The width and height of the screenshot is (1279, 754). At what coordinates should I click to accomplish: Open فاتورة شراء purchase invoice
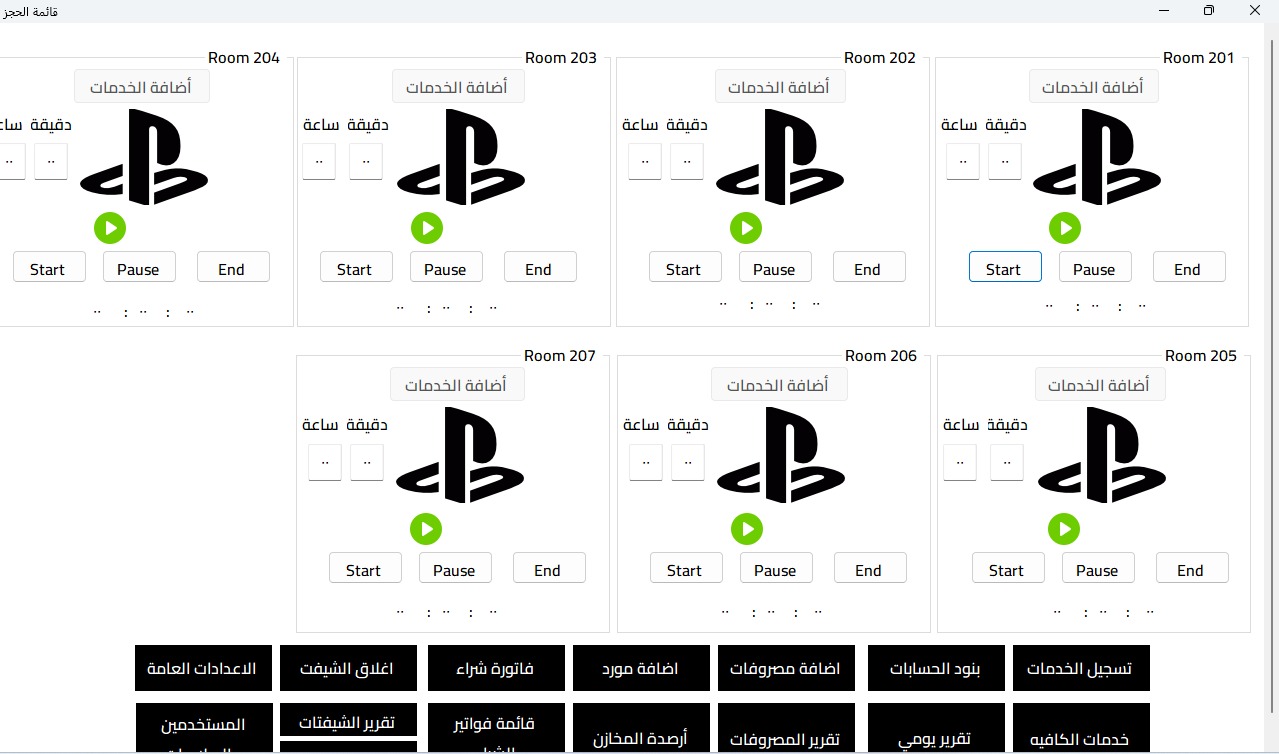click(496, 668)
